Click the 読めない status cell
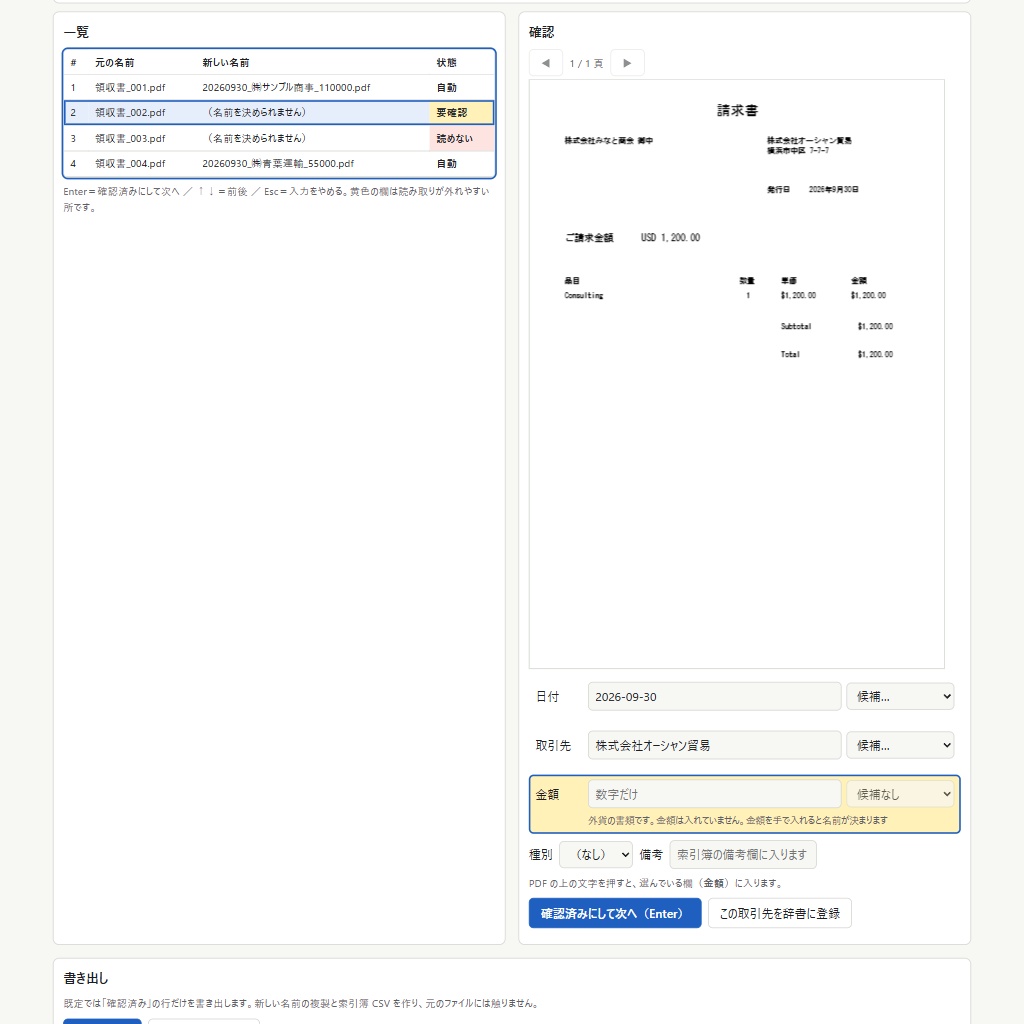 pyautogui.click(x=461, y=138)
